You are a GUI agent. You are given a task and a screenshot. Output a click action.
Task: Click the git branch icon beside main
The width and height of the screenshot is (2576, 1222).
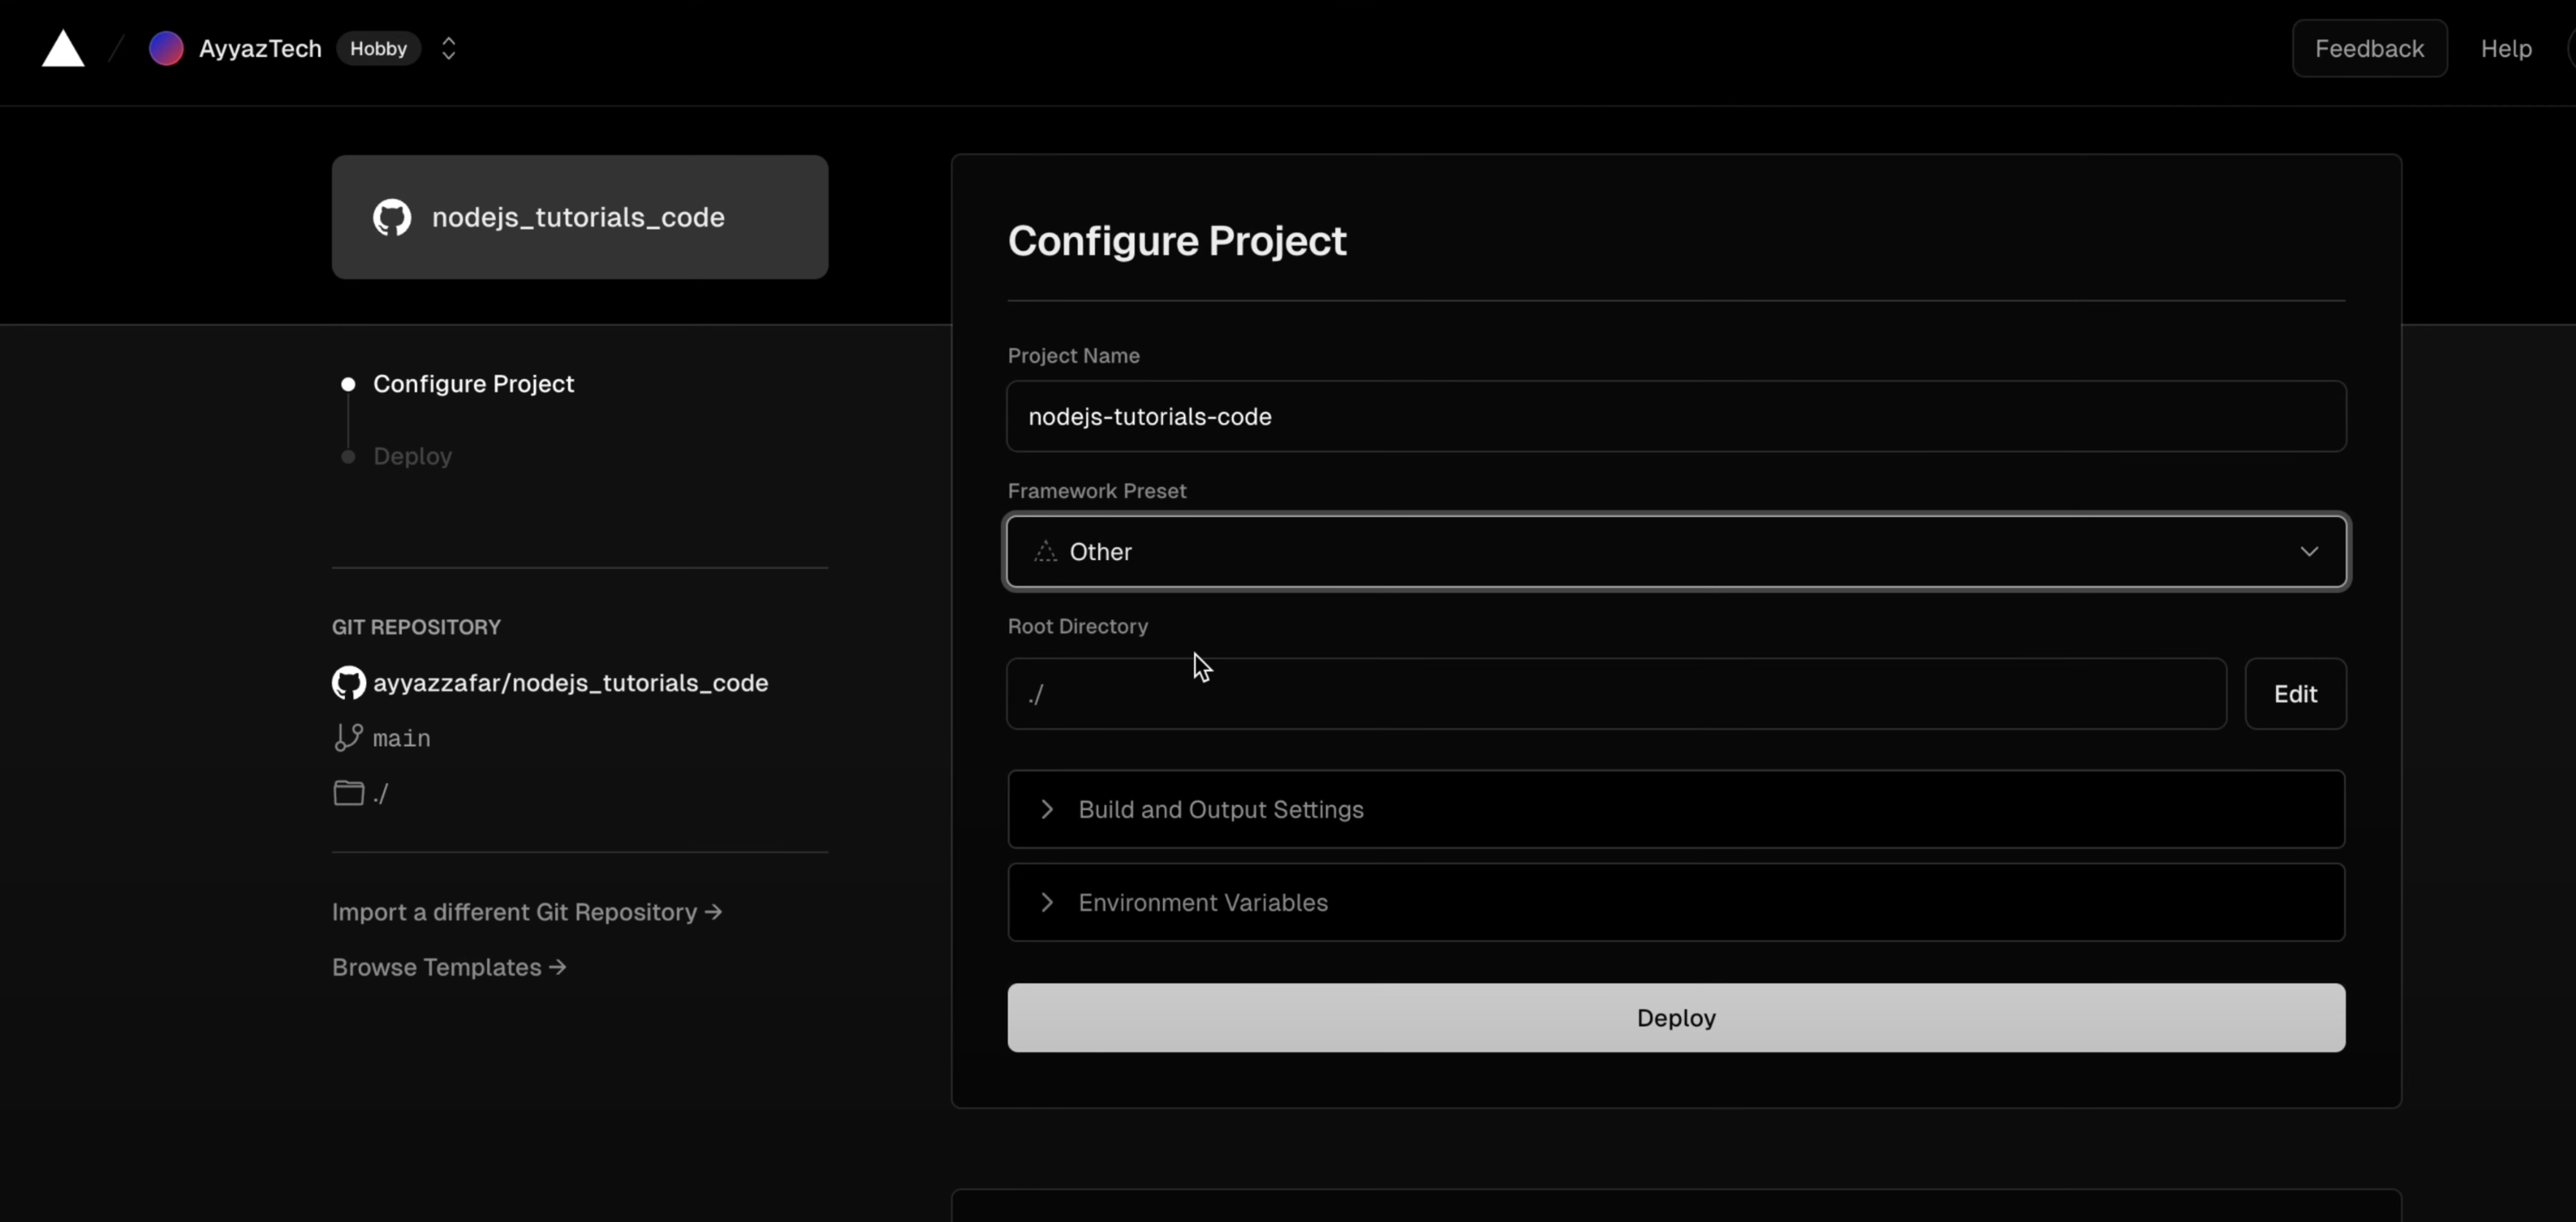point(348,738)
